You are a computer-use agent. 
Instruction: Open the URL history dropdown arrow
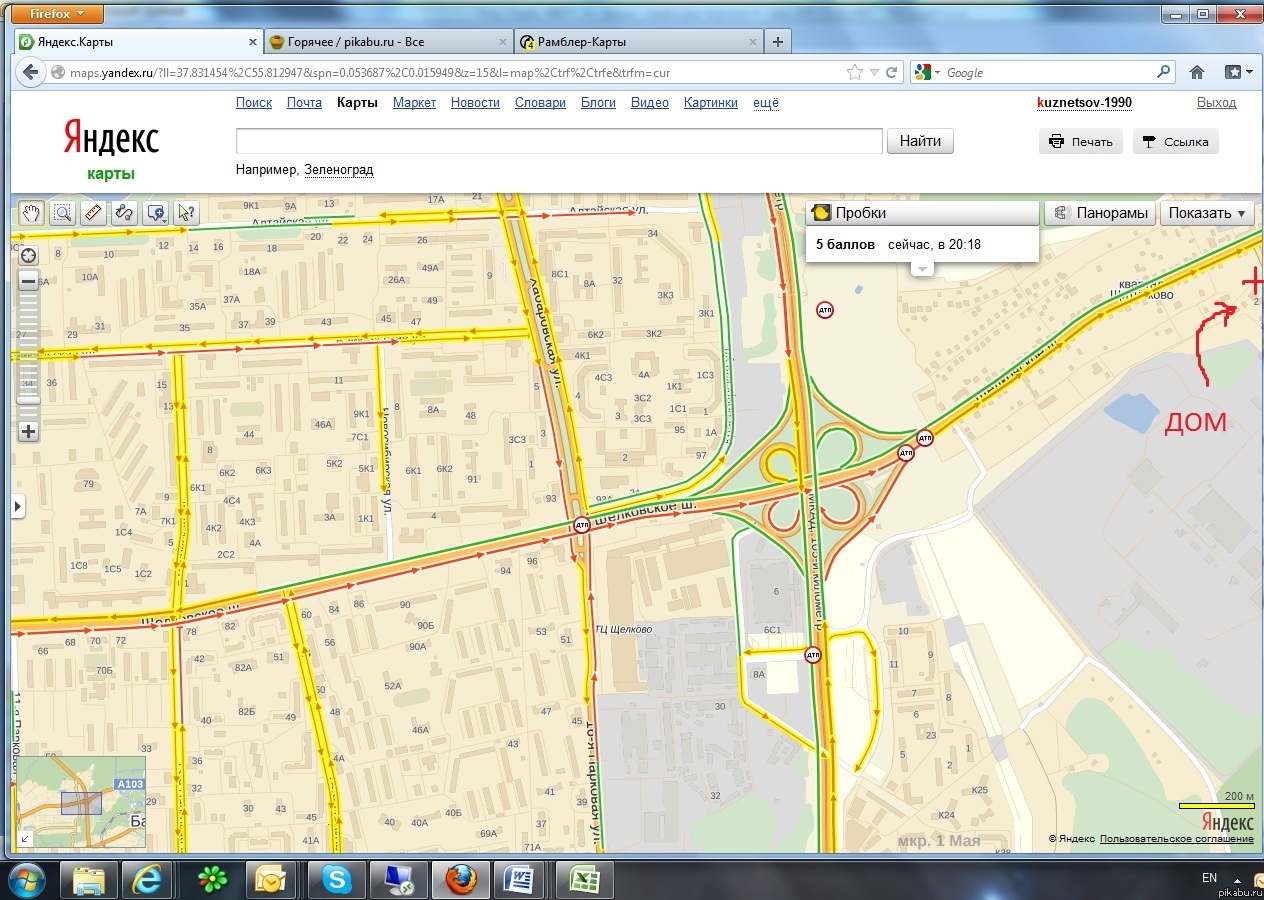click(x=874, y=73)
